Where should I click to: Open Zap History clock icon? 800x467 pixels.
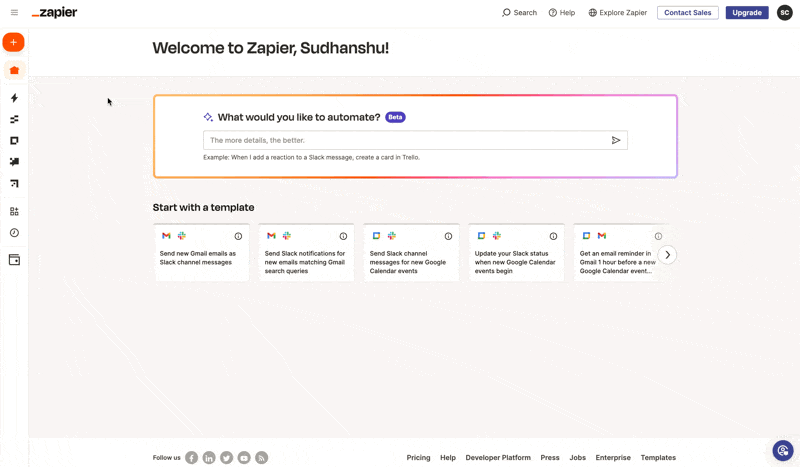[x=14, y=233]
